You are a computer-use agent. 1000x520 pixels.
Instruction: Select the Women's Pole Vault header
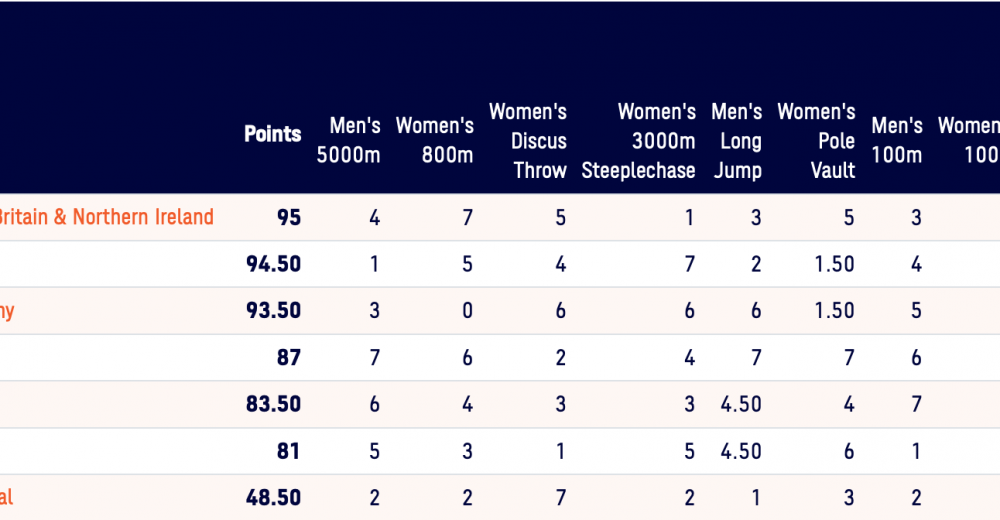click(816, 141)
